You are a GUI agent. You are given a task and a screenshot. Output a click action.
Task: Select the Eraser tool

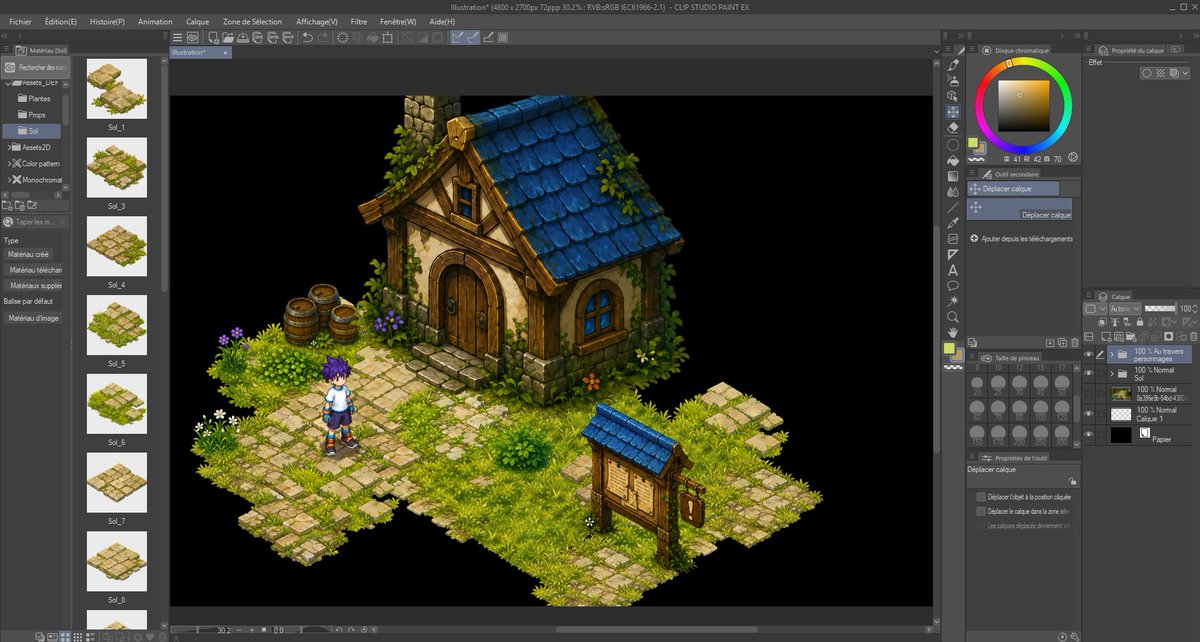click(953, 127)
